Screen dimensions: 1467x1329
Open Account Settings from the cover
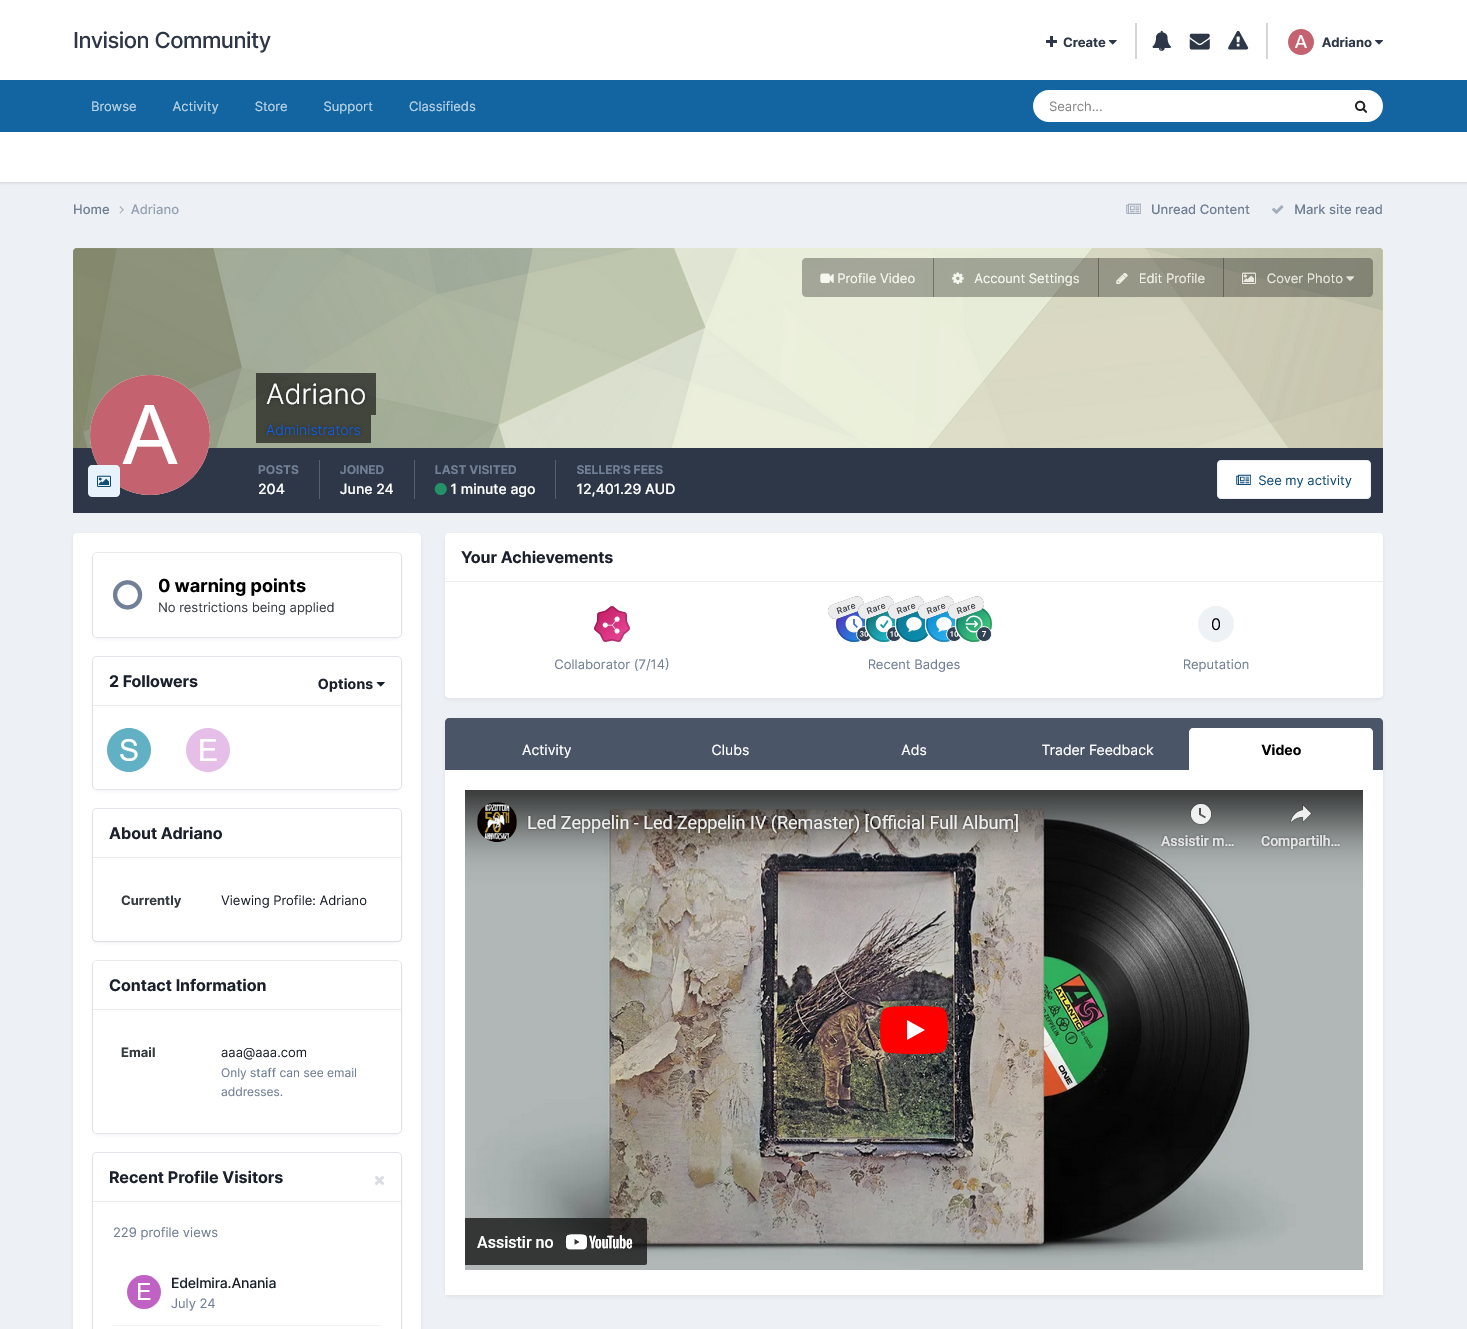1015,278
